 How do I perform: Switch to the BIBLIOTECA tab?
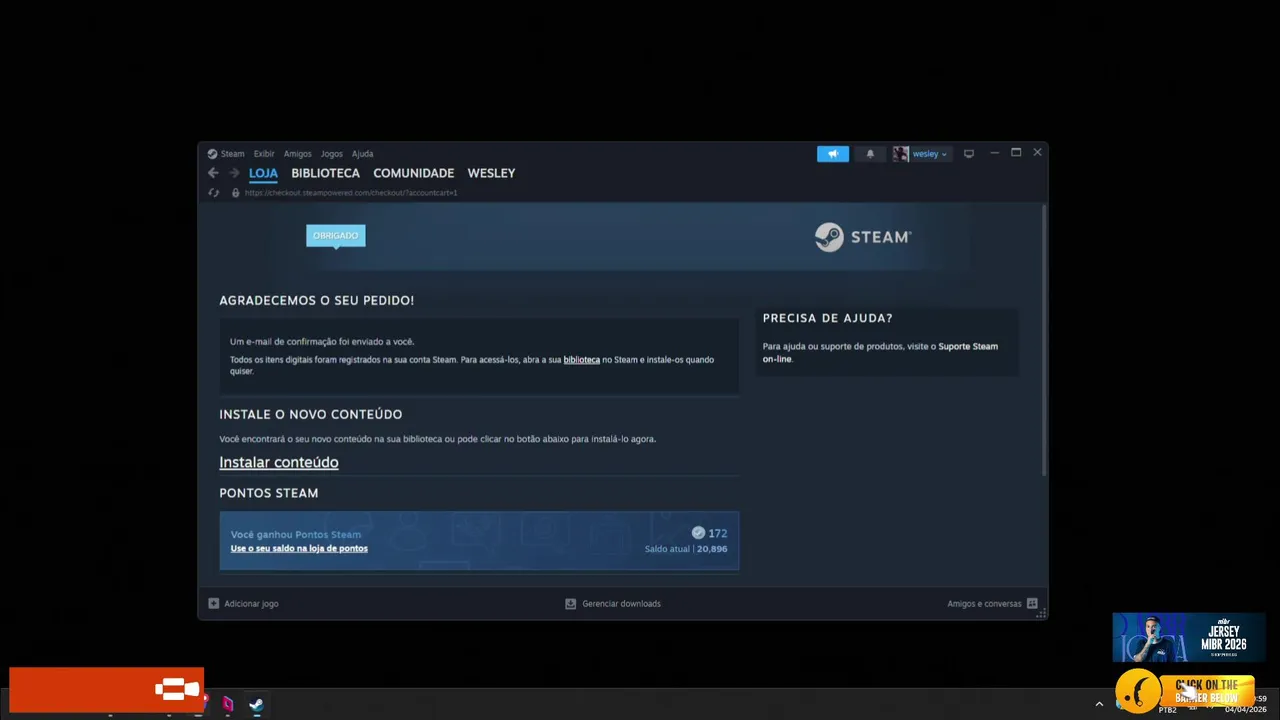[x=325, y=173]
